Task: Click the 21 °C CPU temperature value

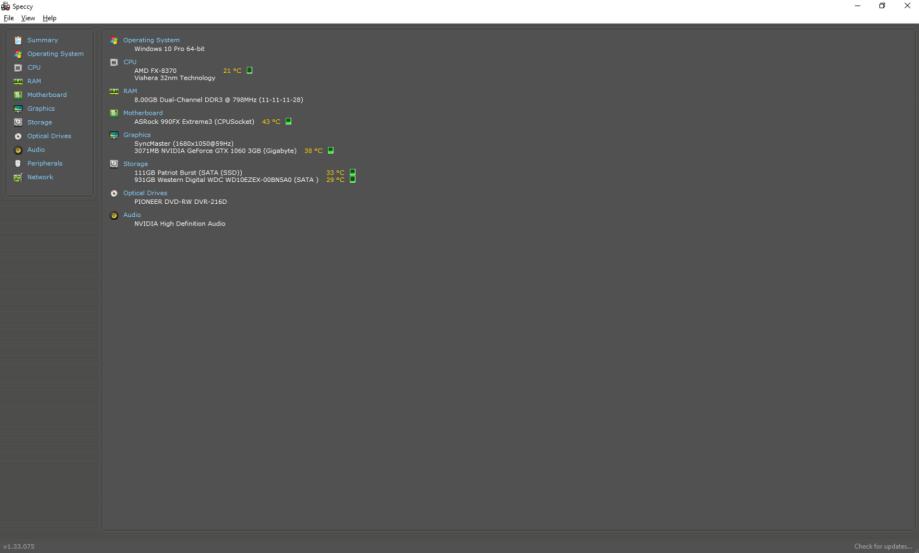Action: tap(232, 71)
